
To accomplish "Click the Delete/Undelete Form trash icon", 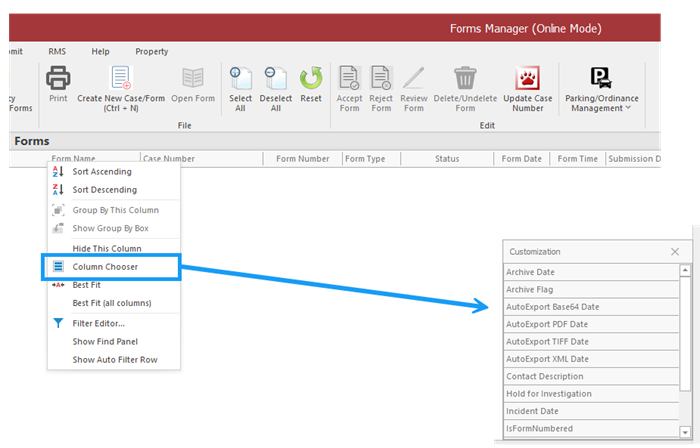I will point(465,79).
